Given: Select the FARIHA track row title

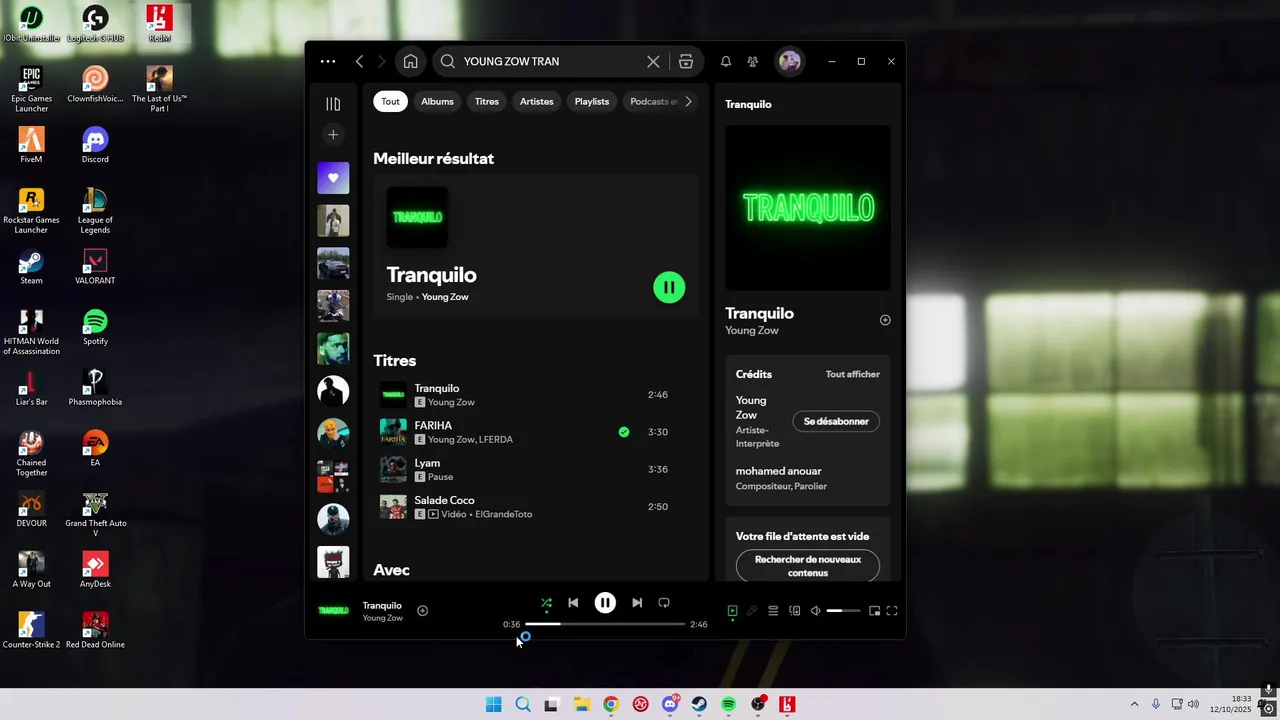Looking at the screenshot, I should [x=433, y=425].
